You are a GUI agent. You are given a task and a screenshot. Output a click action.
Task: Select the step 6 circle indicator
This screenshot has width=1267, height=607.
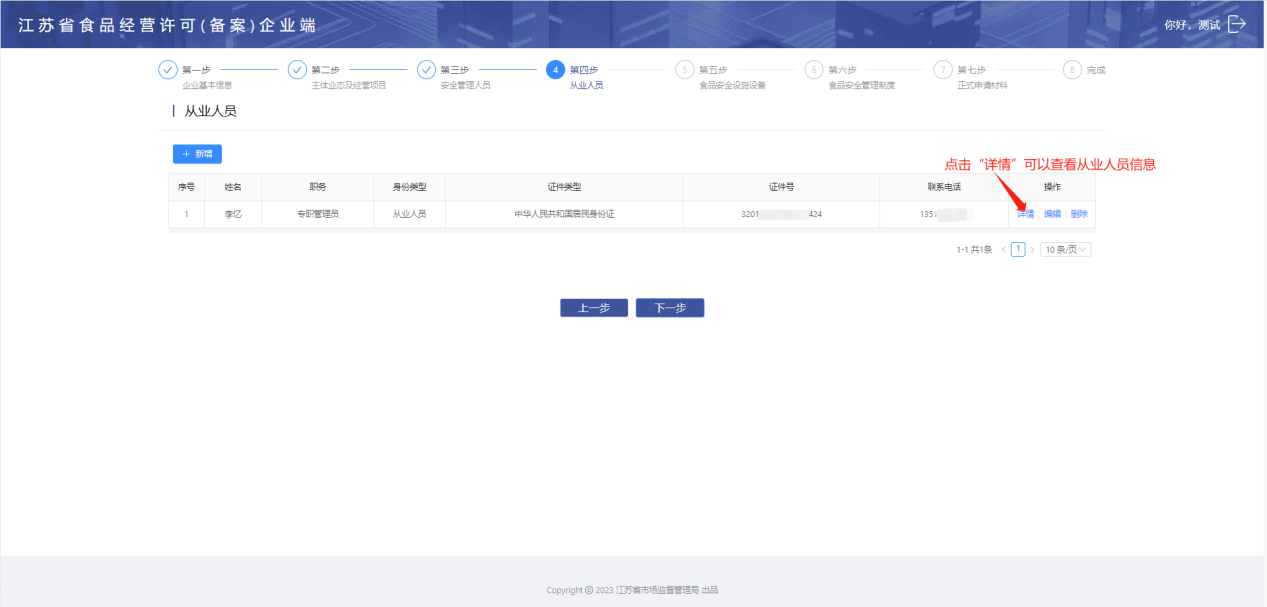[x=813, y=70]
